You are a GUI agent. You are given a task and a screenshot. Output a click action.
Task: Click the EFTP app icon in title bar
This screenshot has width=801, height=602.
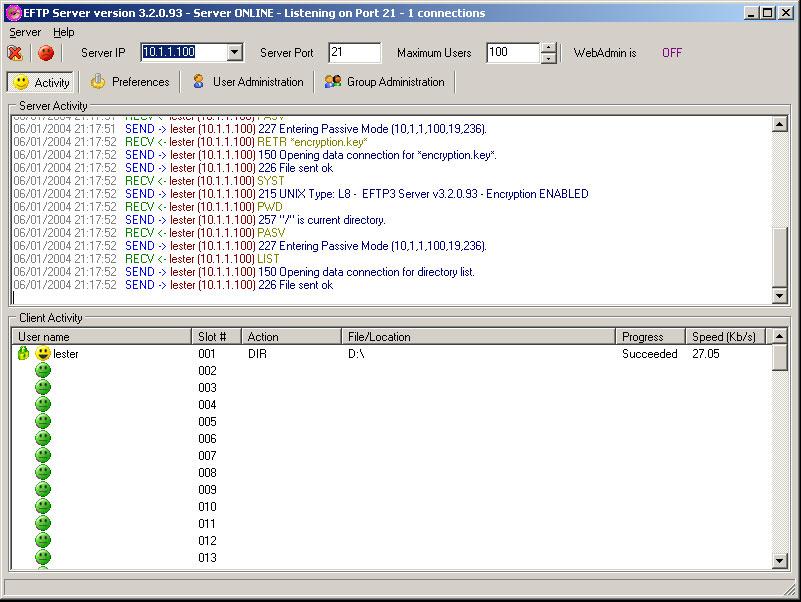point(14,12)
